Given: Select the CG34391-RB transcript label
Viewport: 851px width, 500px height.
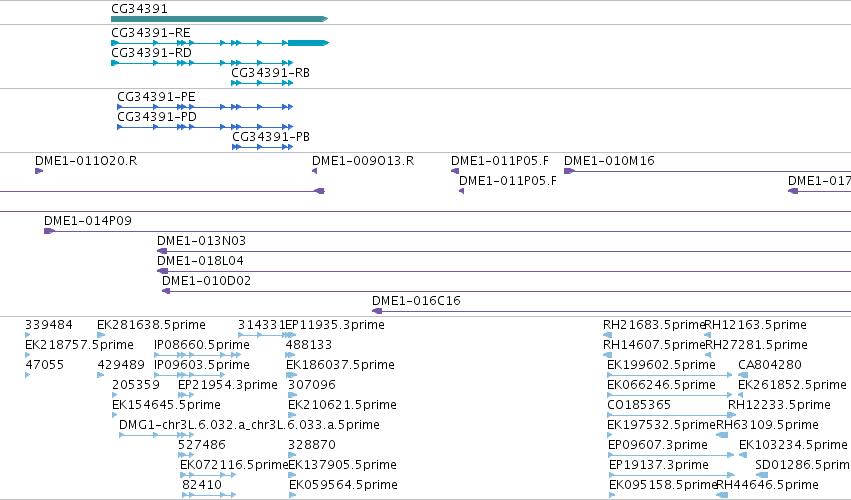Looking at the screenshot, I should coord(270,73).
